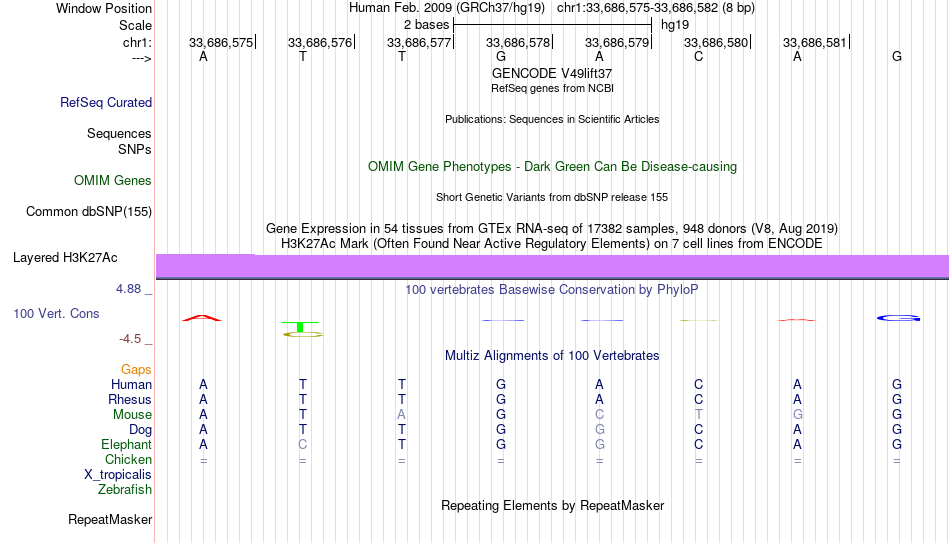Click the faded T in the Mouse row

699,415
